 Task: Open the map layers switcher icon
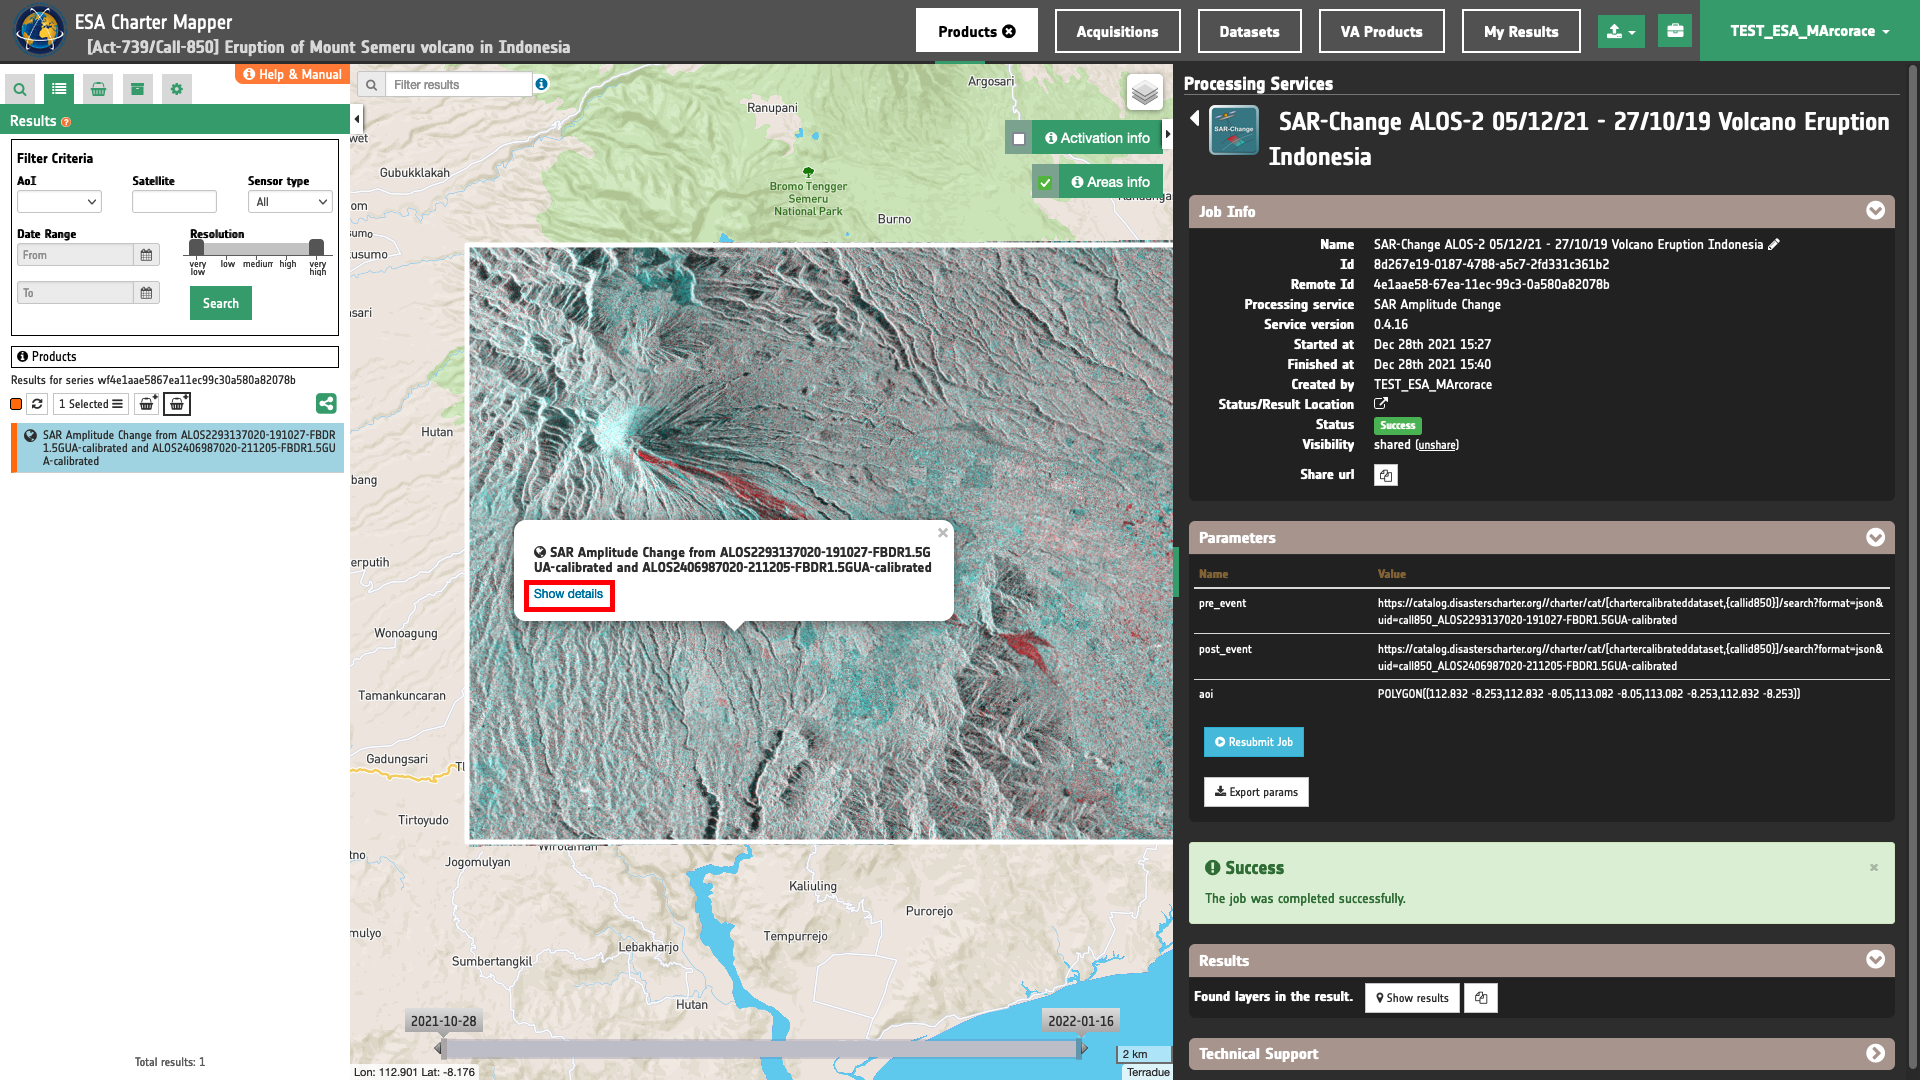pyautogui.click(x=1145, y=93)
